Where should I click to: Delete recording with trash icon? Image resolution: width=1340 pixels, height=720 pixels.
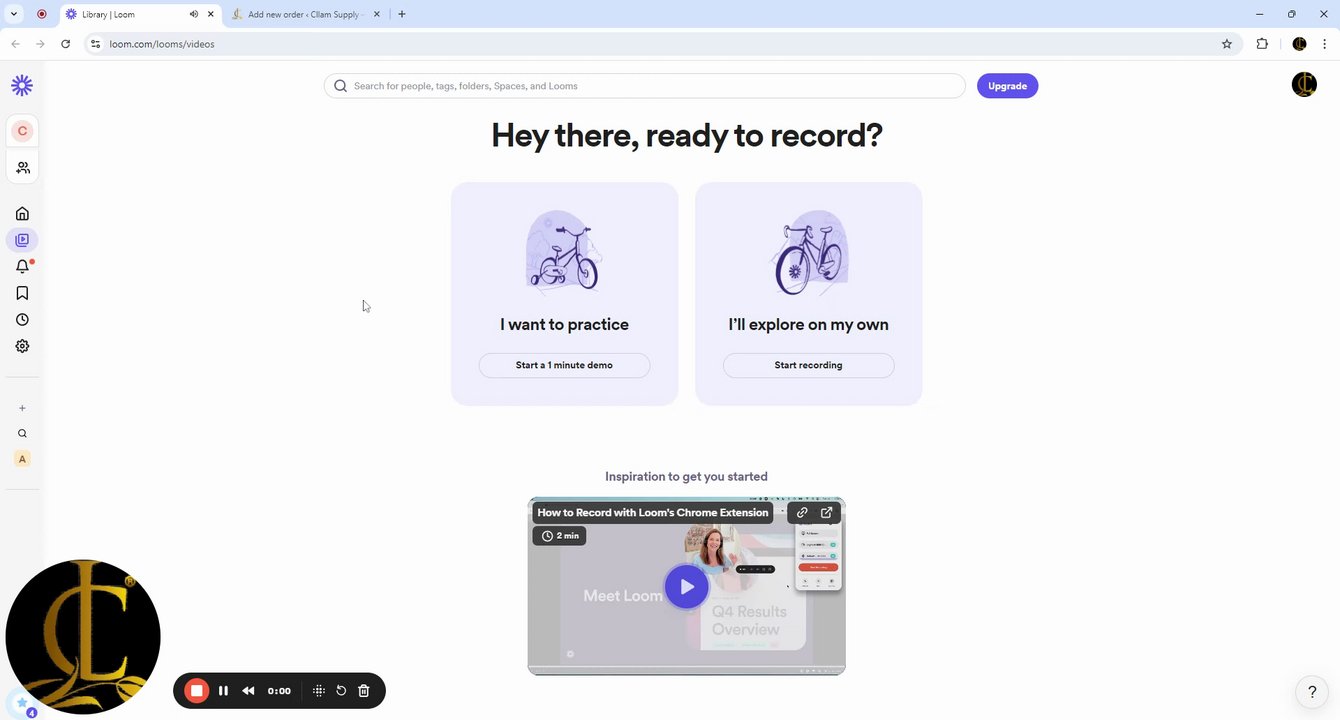pyautogui.click(x=364, y=691)
